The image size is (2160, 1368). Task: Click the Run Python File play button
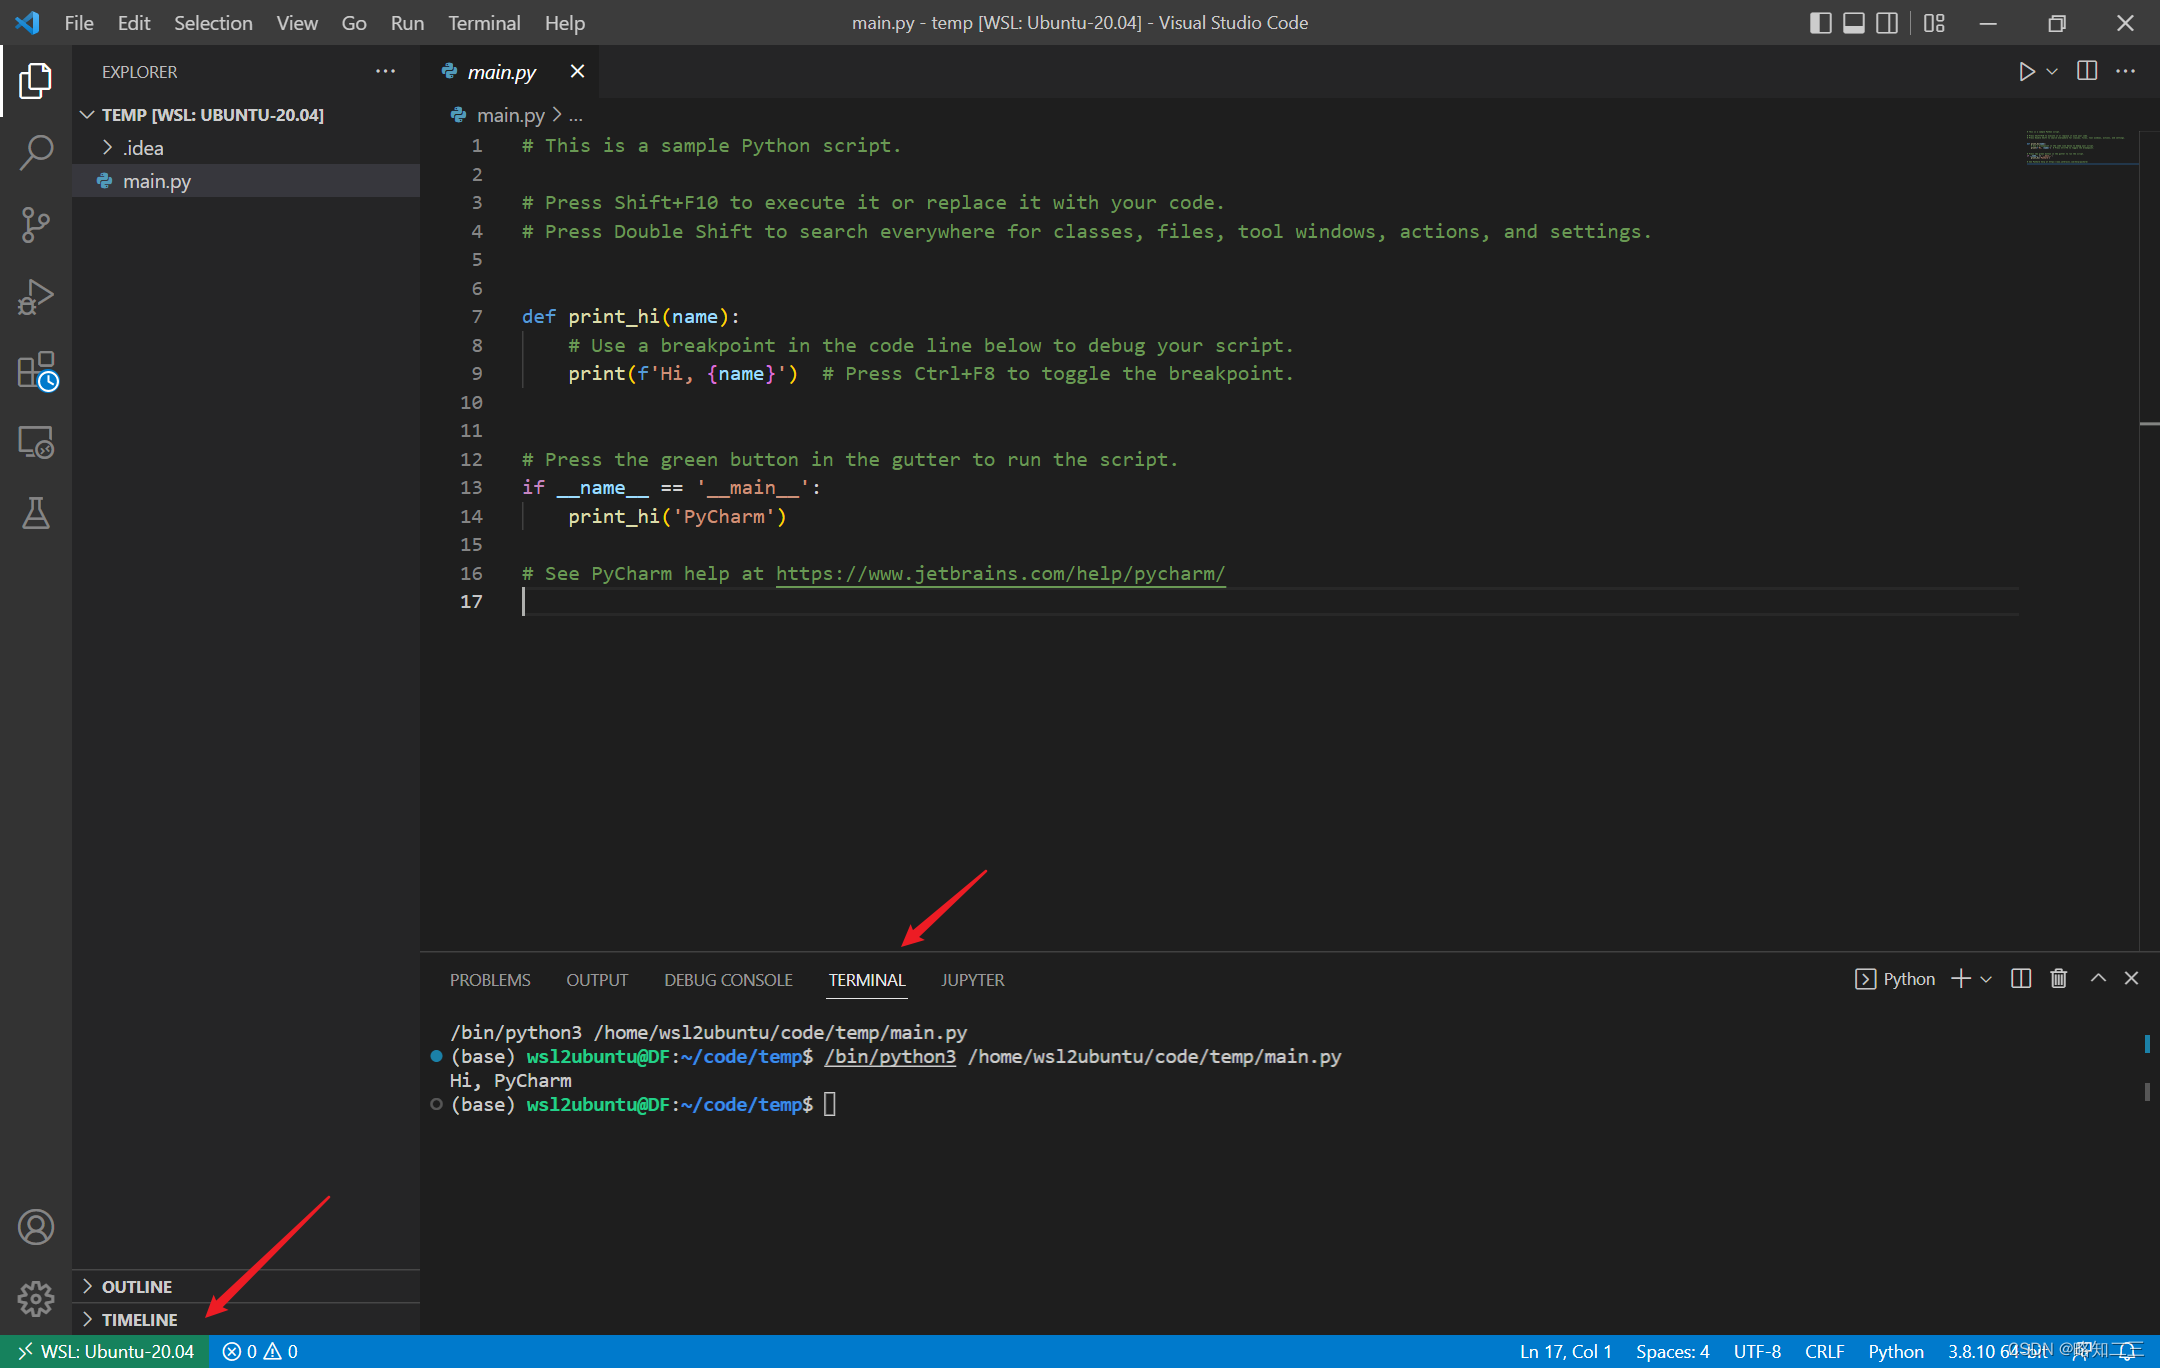[x=2026, y=72]
